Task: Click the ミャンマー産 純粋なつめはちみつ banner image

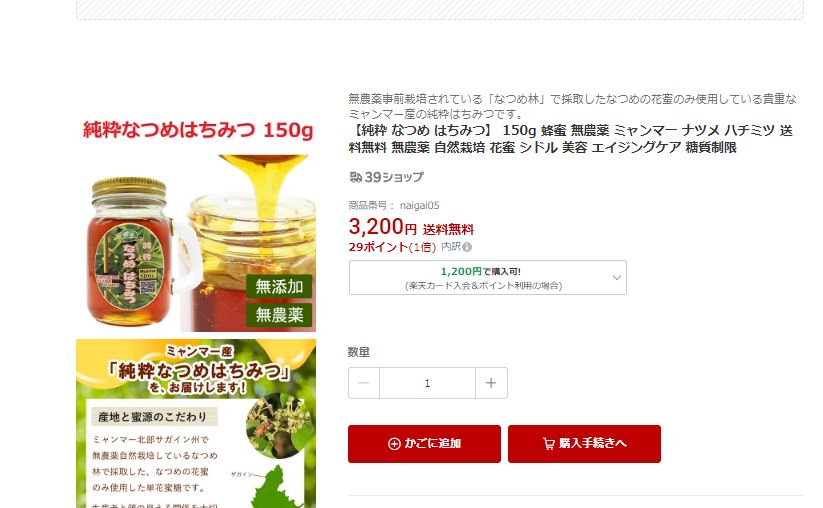Action: (196, 424)
